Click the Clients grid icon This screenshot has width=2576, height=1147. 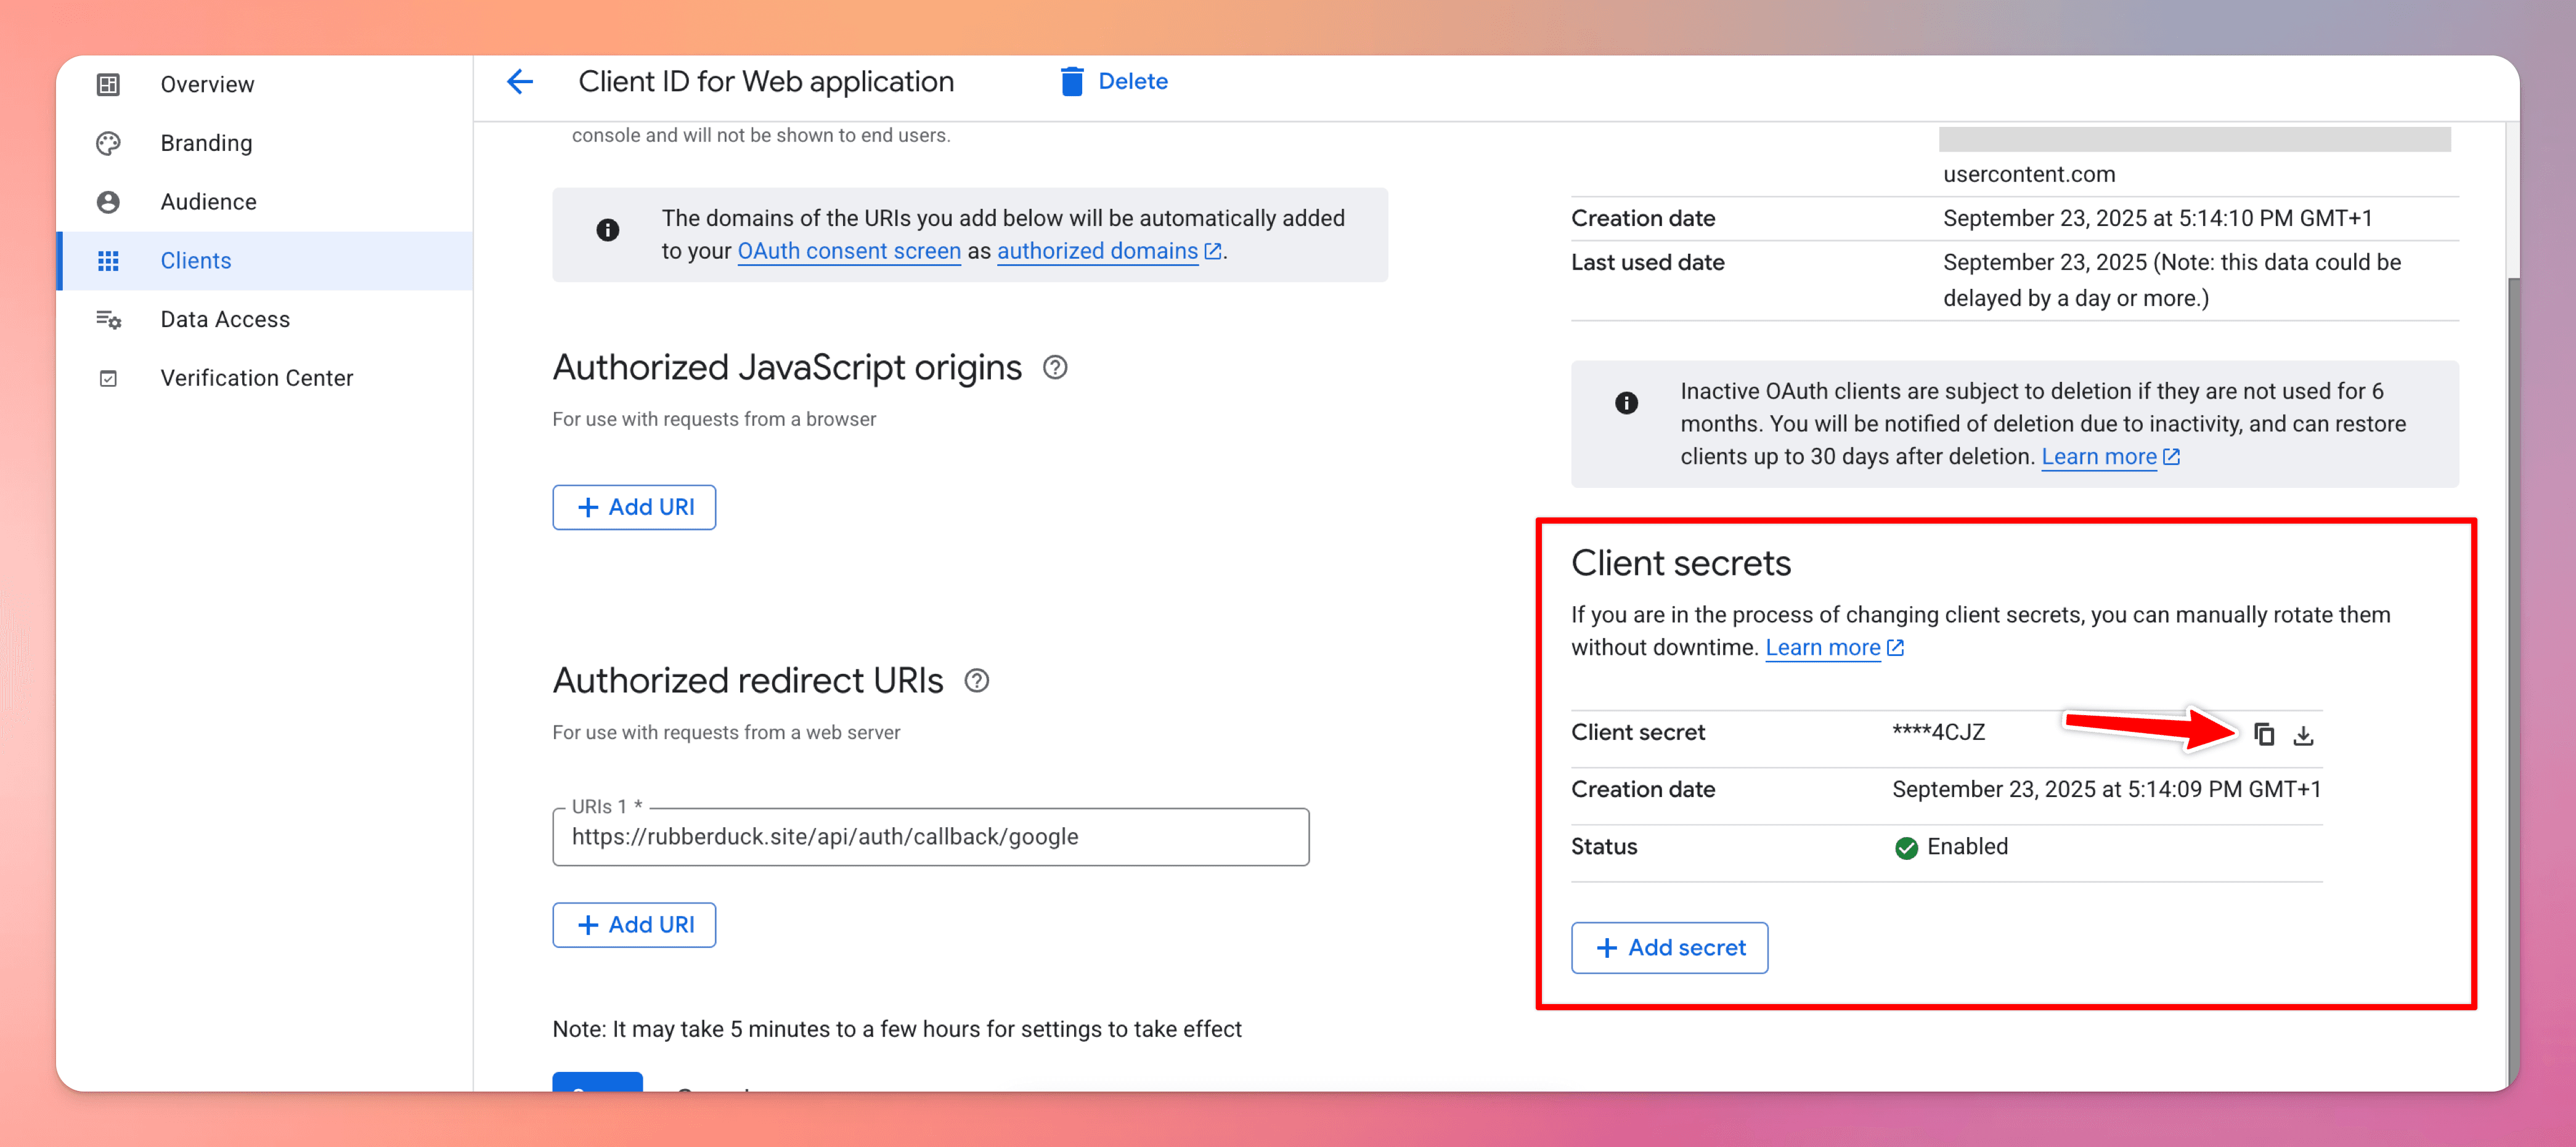point(108,261)
